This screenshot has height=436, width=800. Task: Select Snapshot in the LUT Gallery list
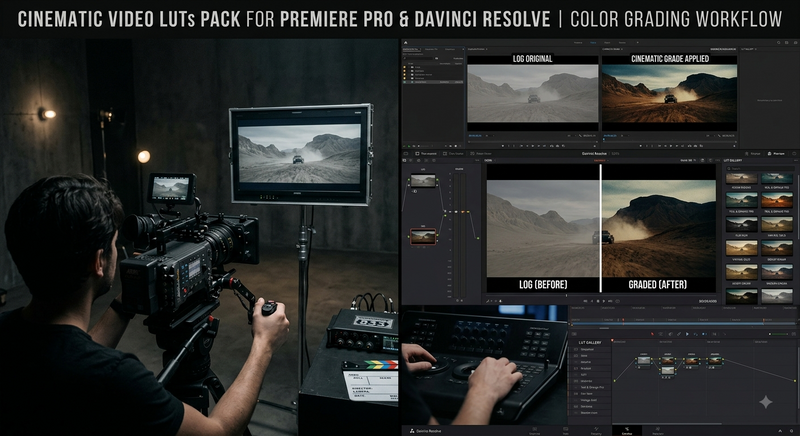point(592,349)
